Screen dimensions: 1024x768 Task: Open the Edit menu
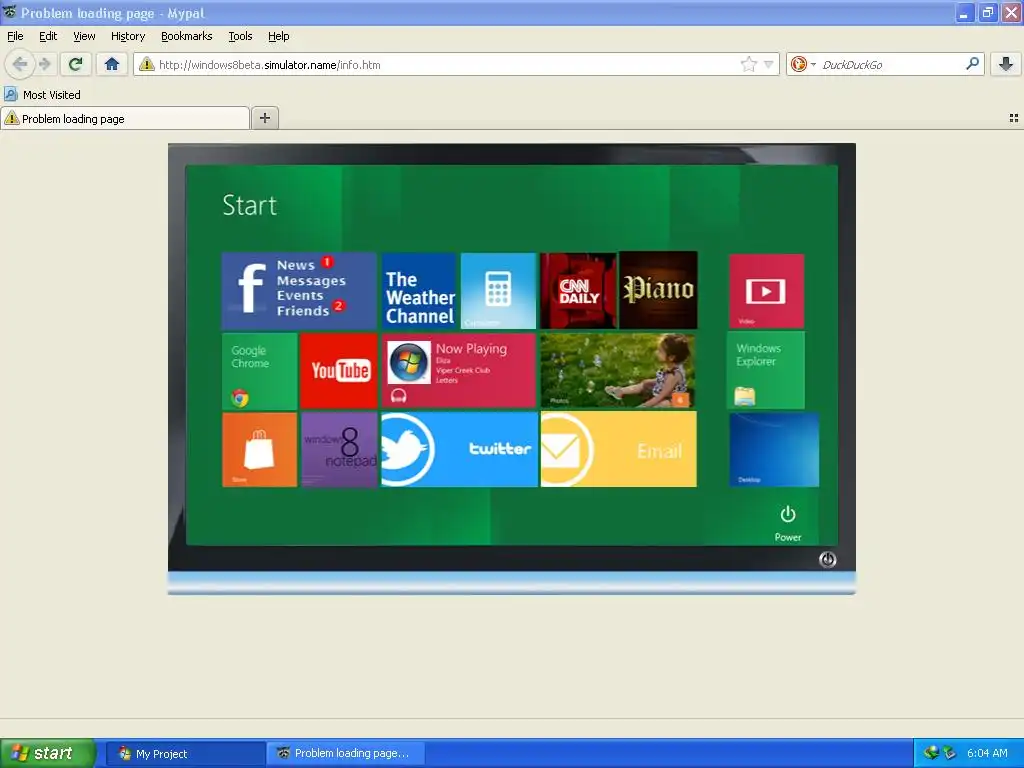[x=48, y=36]
